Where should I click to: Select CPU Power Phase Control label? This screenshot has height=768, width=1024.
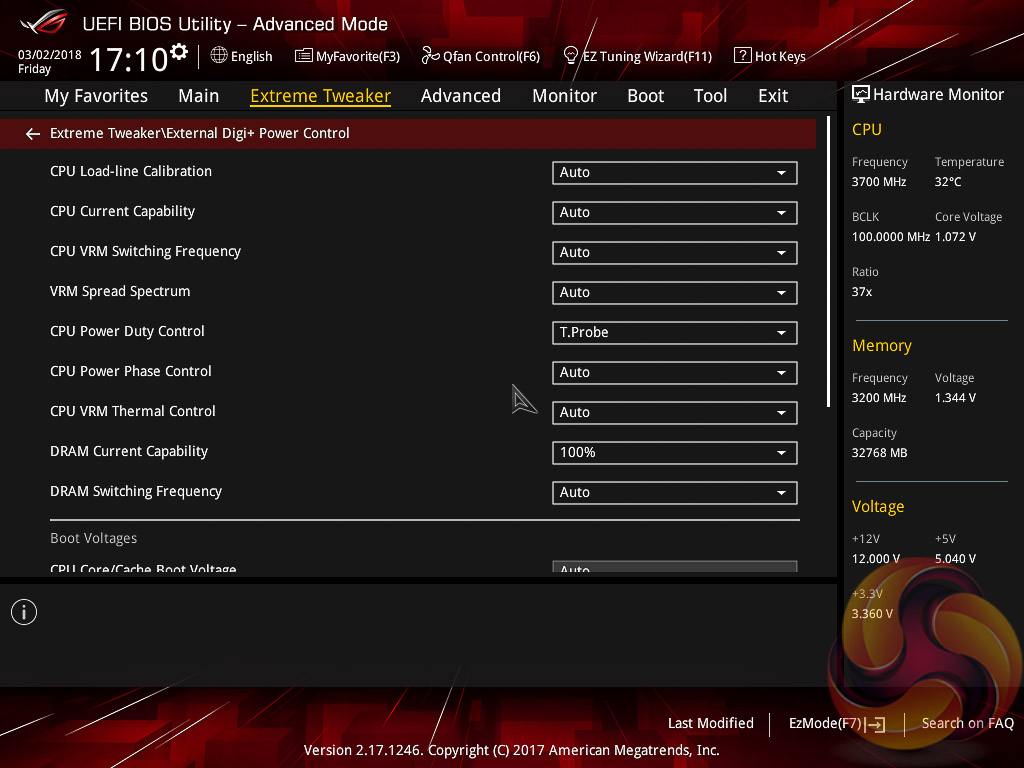(x=131, y=371)
